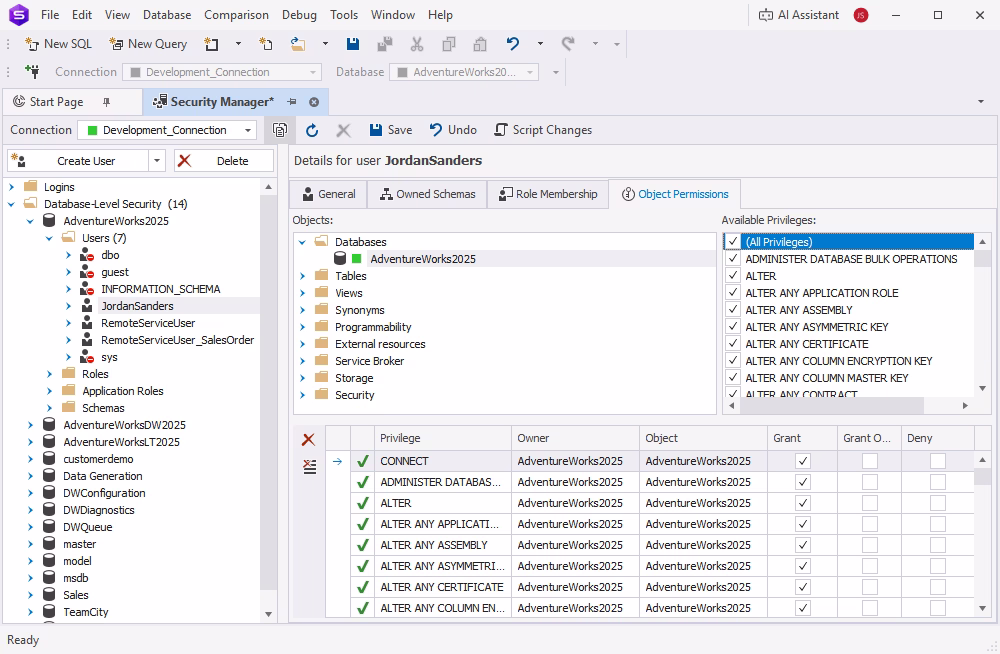
Task: Open the Database menu
Action: tap(167, 15)
